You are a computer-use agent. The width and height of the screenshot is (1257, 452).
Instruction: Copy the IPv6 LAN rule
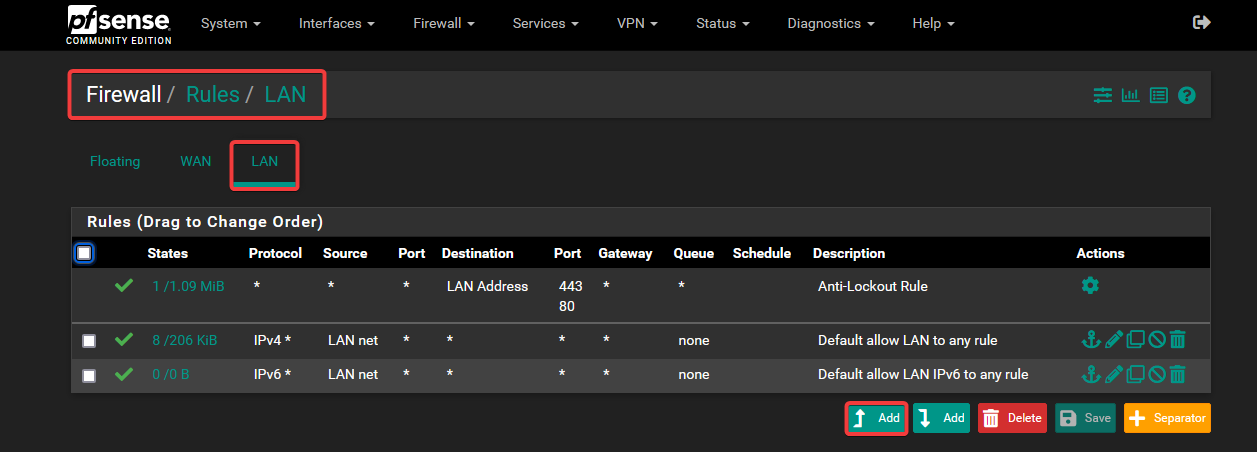click(1136, 375)
